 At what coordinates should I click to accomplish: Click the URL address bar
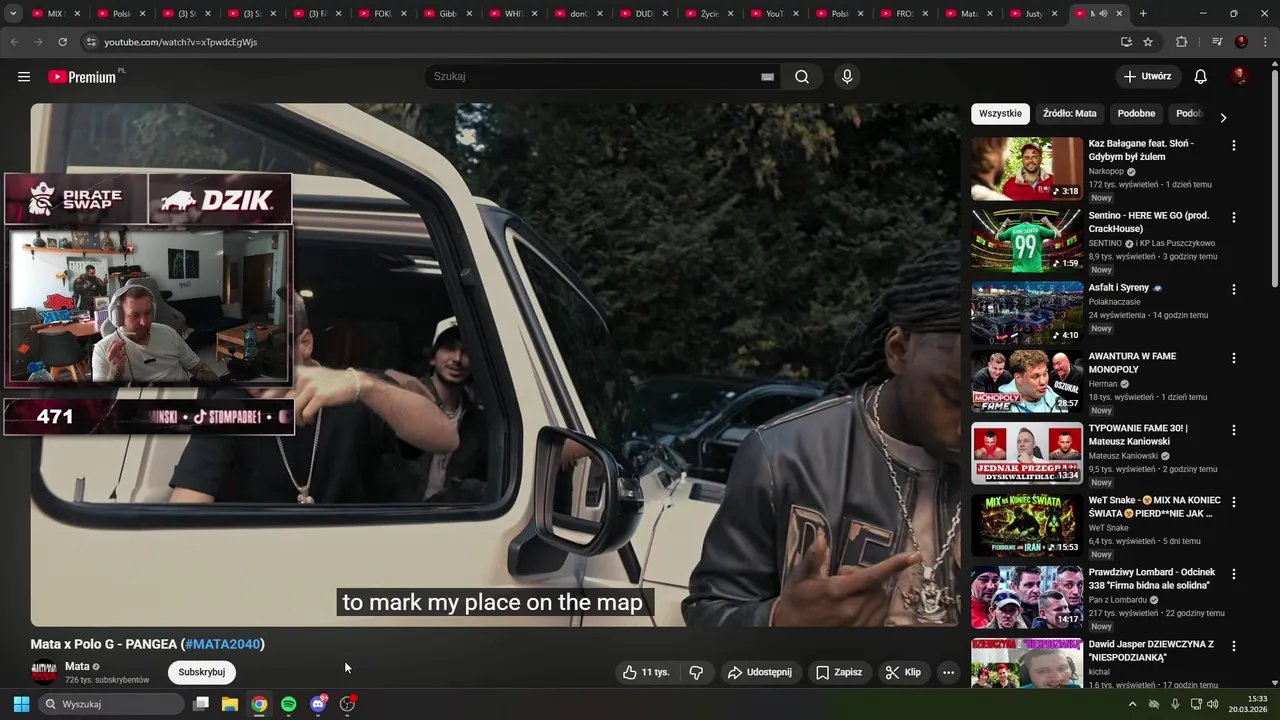[x=600, y=42]
